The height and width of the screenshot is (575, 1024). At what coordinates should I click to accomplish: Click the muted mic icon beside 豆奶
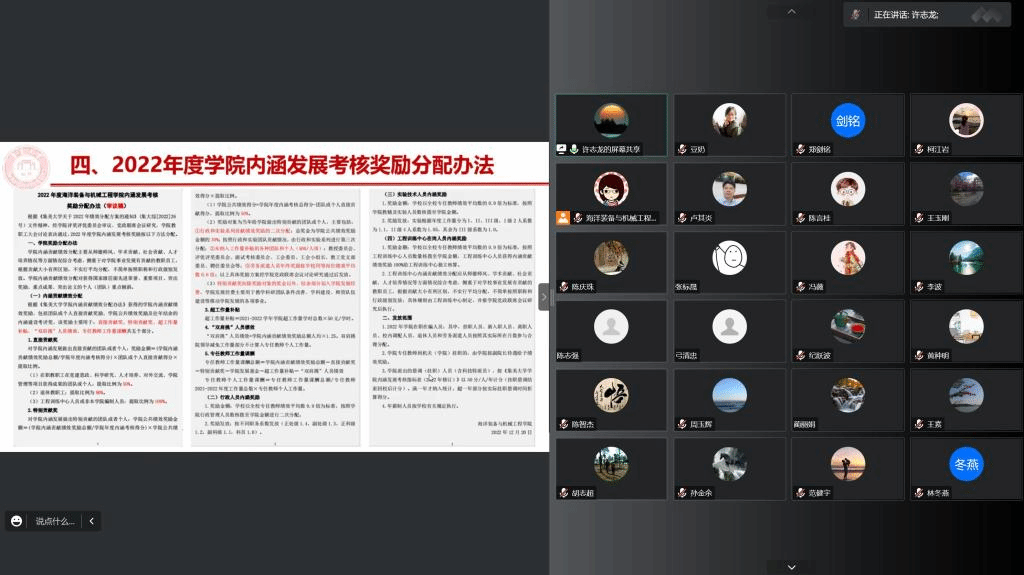point(682,149)
